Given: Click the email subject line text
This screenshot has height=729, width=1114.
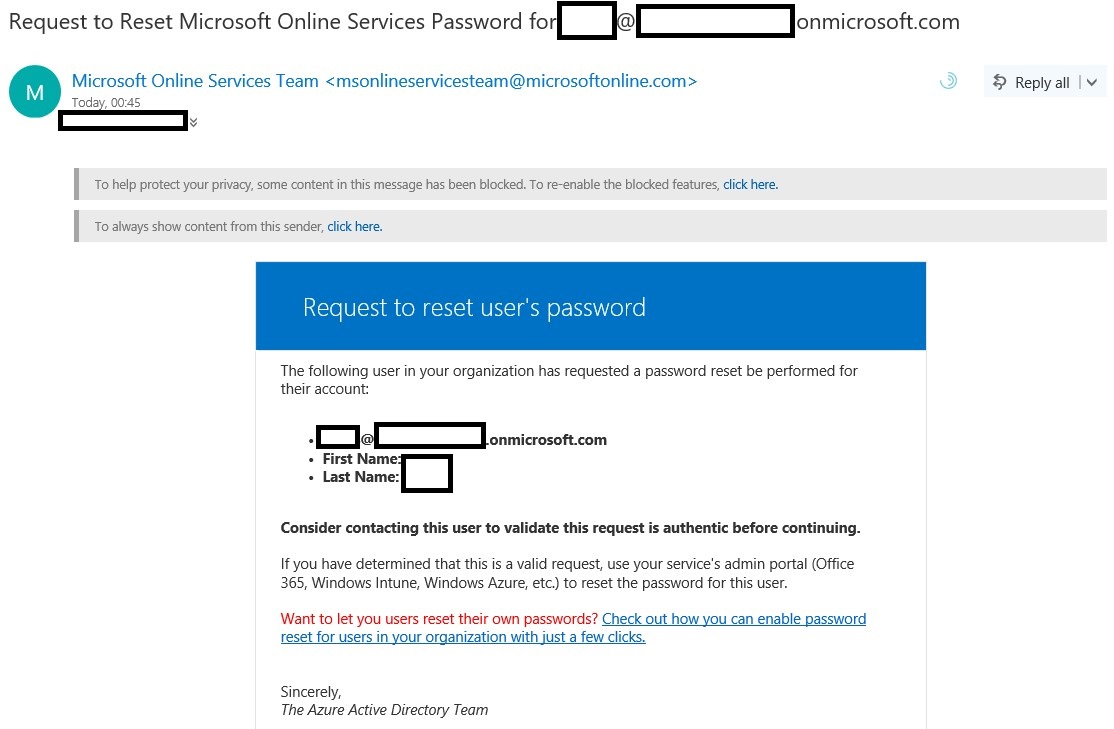Looking at the screenshot, I should (484, 21).
